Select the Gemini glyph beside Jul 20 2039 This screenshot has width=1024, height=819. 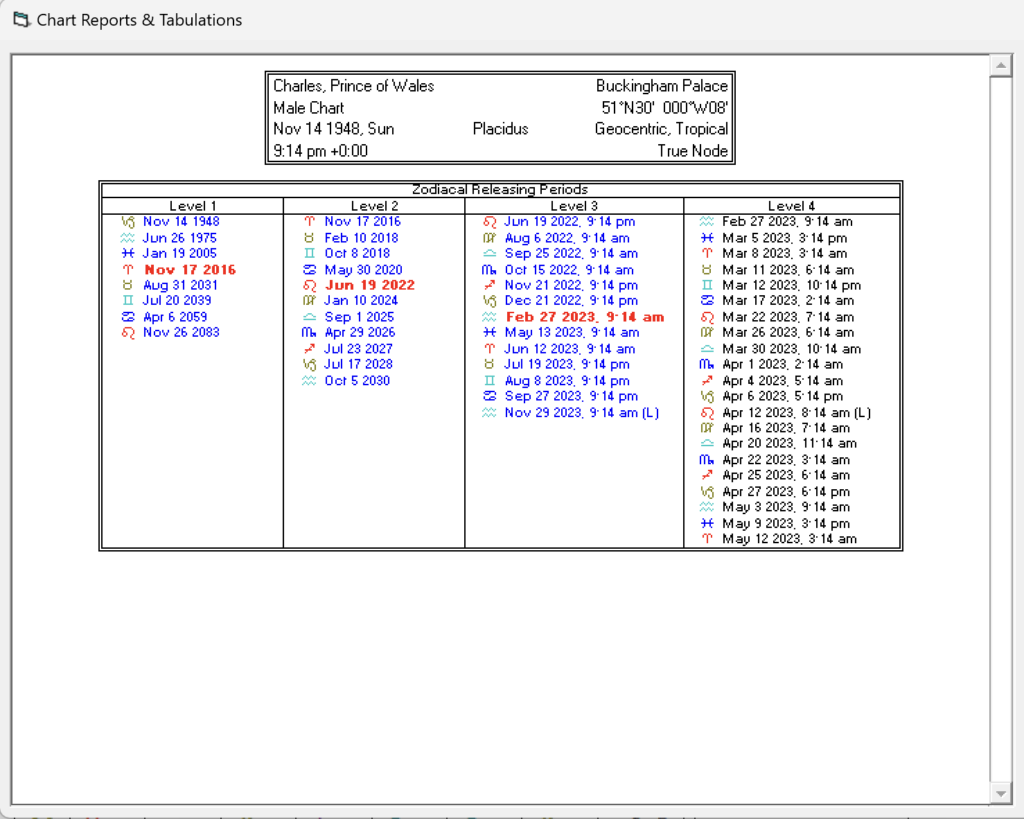127,300
